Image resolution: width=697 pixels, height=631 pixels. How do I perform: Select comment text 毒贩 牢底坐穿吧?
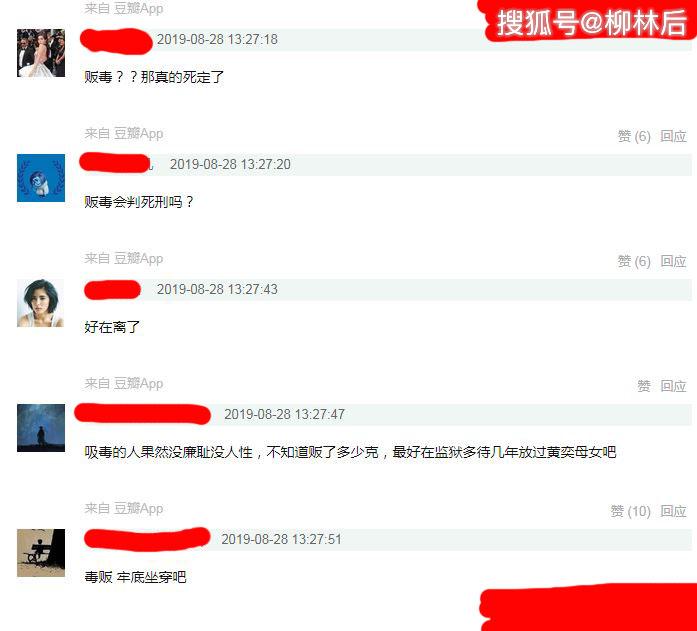pos(135,577)
